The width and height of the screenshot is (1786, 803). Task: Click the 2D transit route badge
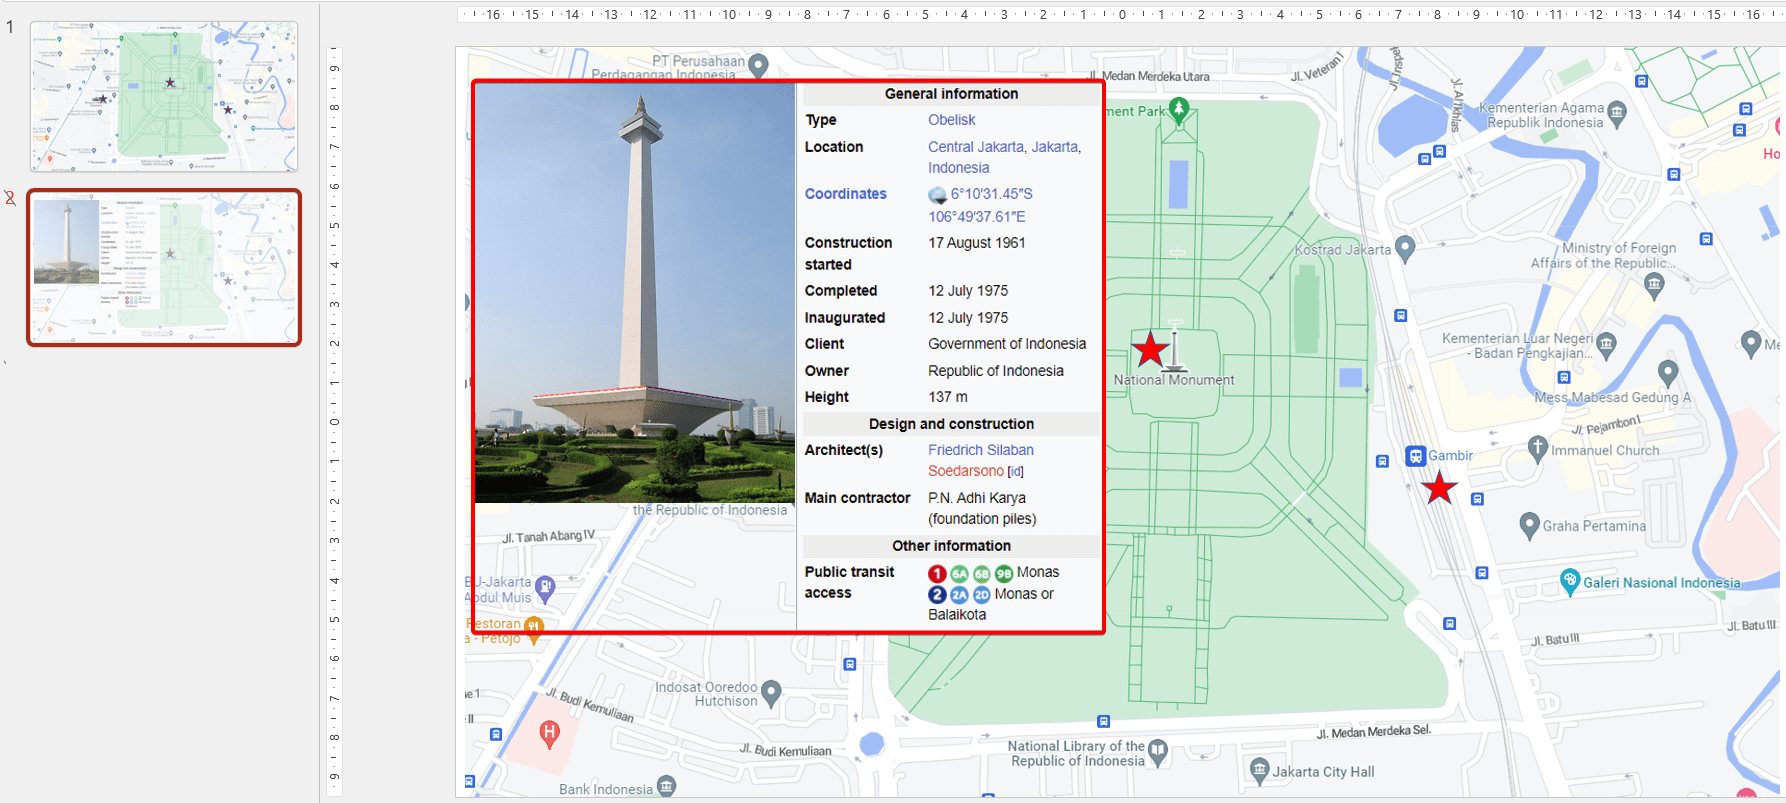(981, 594)
